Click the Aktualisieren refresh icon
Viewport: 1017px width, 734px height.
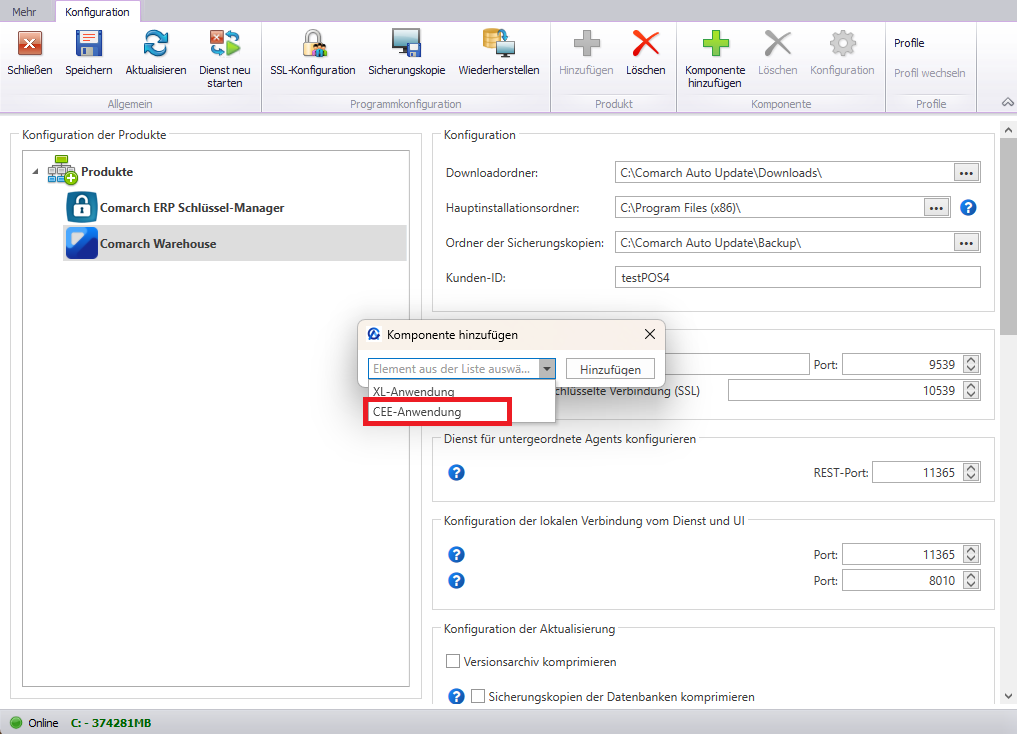[x=156, y=44]
